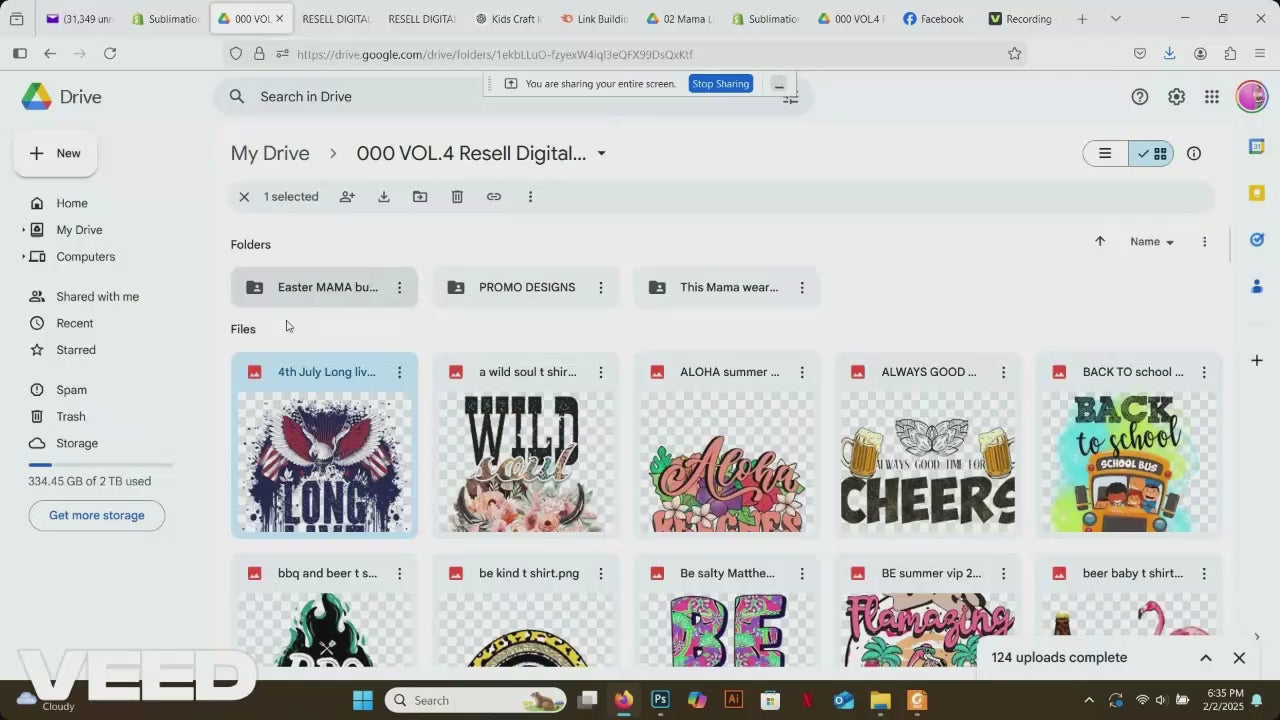Open the Name sort dropdown
This screenshot has height=720, width=1280.
coord(1152,242)
